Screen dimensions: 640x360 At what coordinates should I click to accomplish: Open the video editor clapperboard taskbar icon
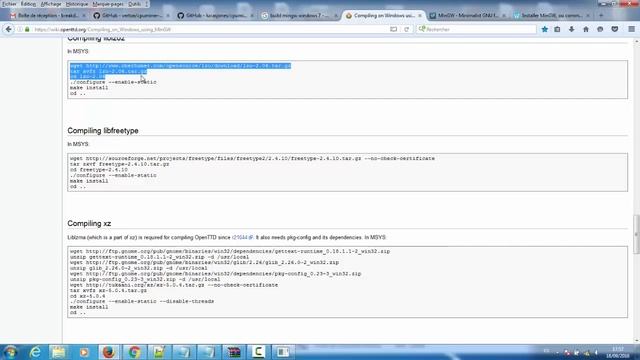(234, 352)
